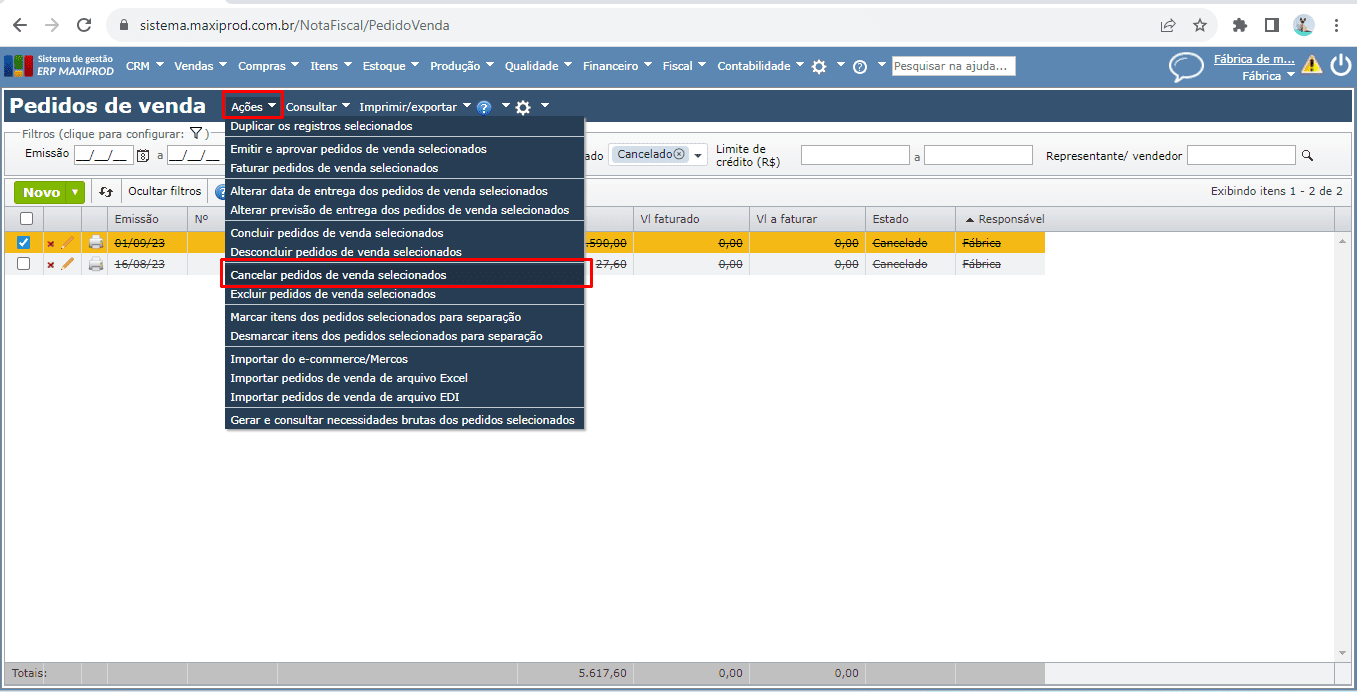The width and height of the screenshot is (1357, 692).
Task: Open the page settings gear icon
Action: point(523,107)
